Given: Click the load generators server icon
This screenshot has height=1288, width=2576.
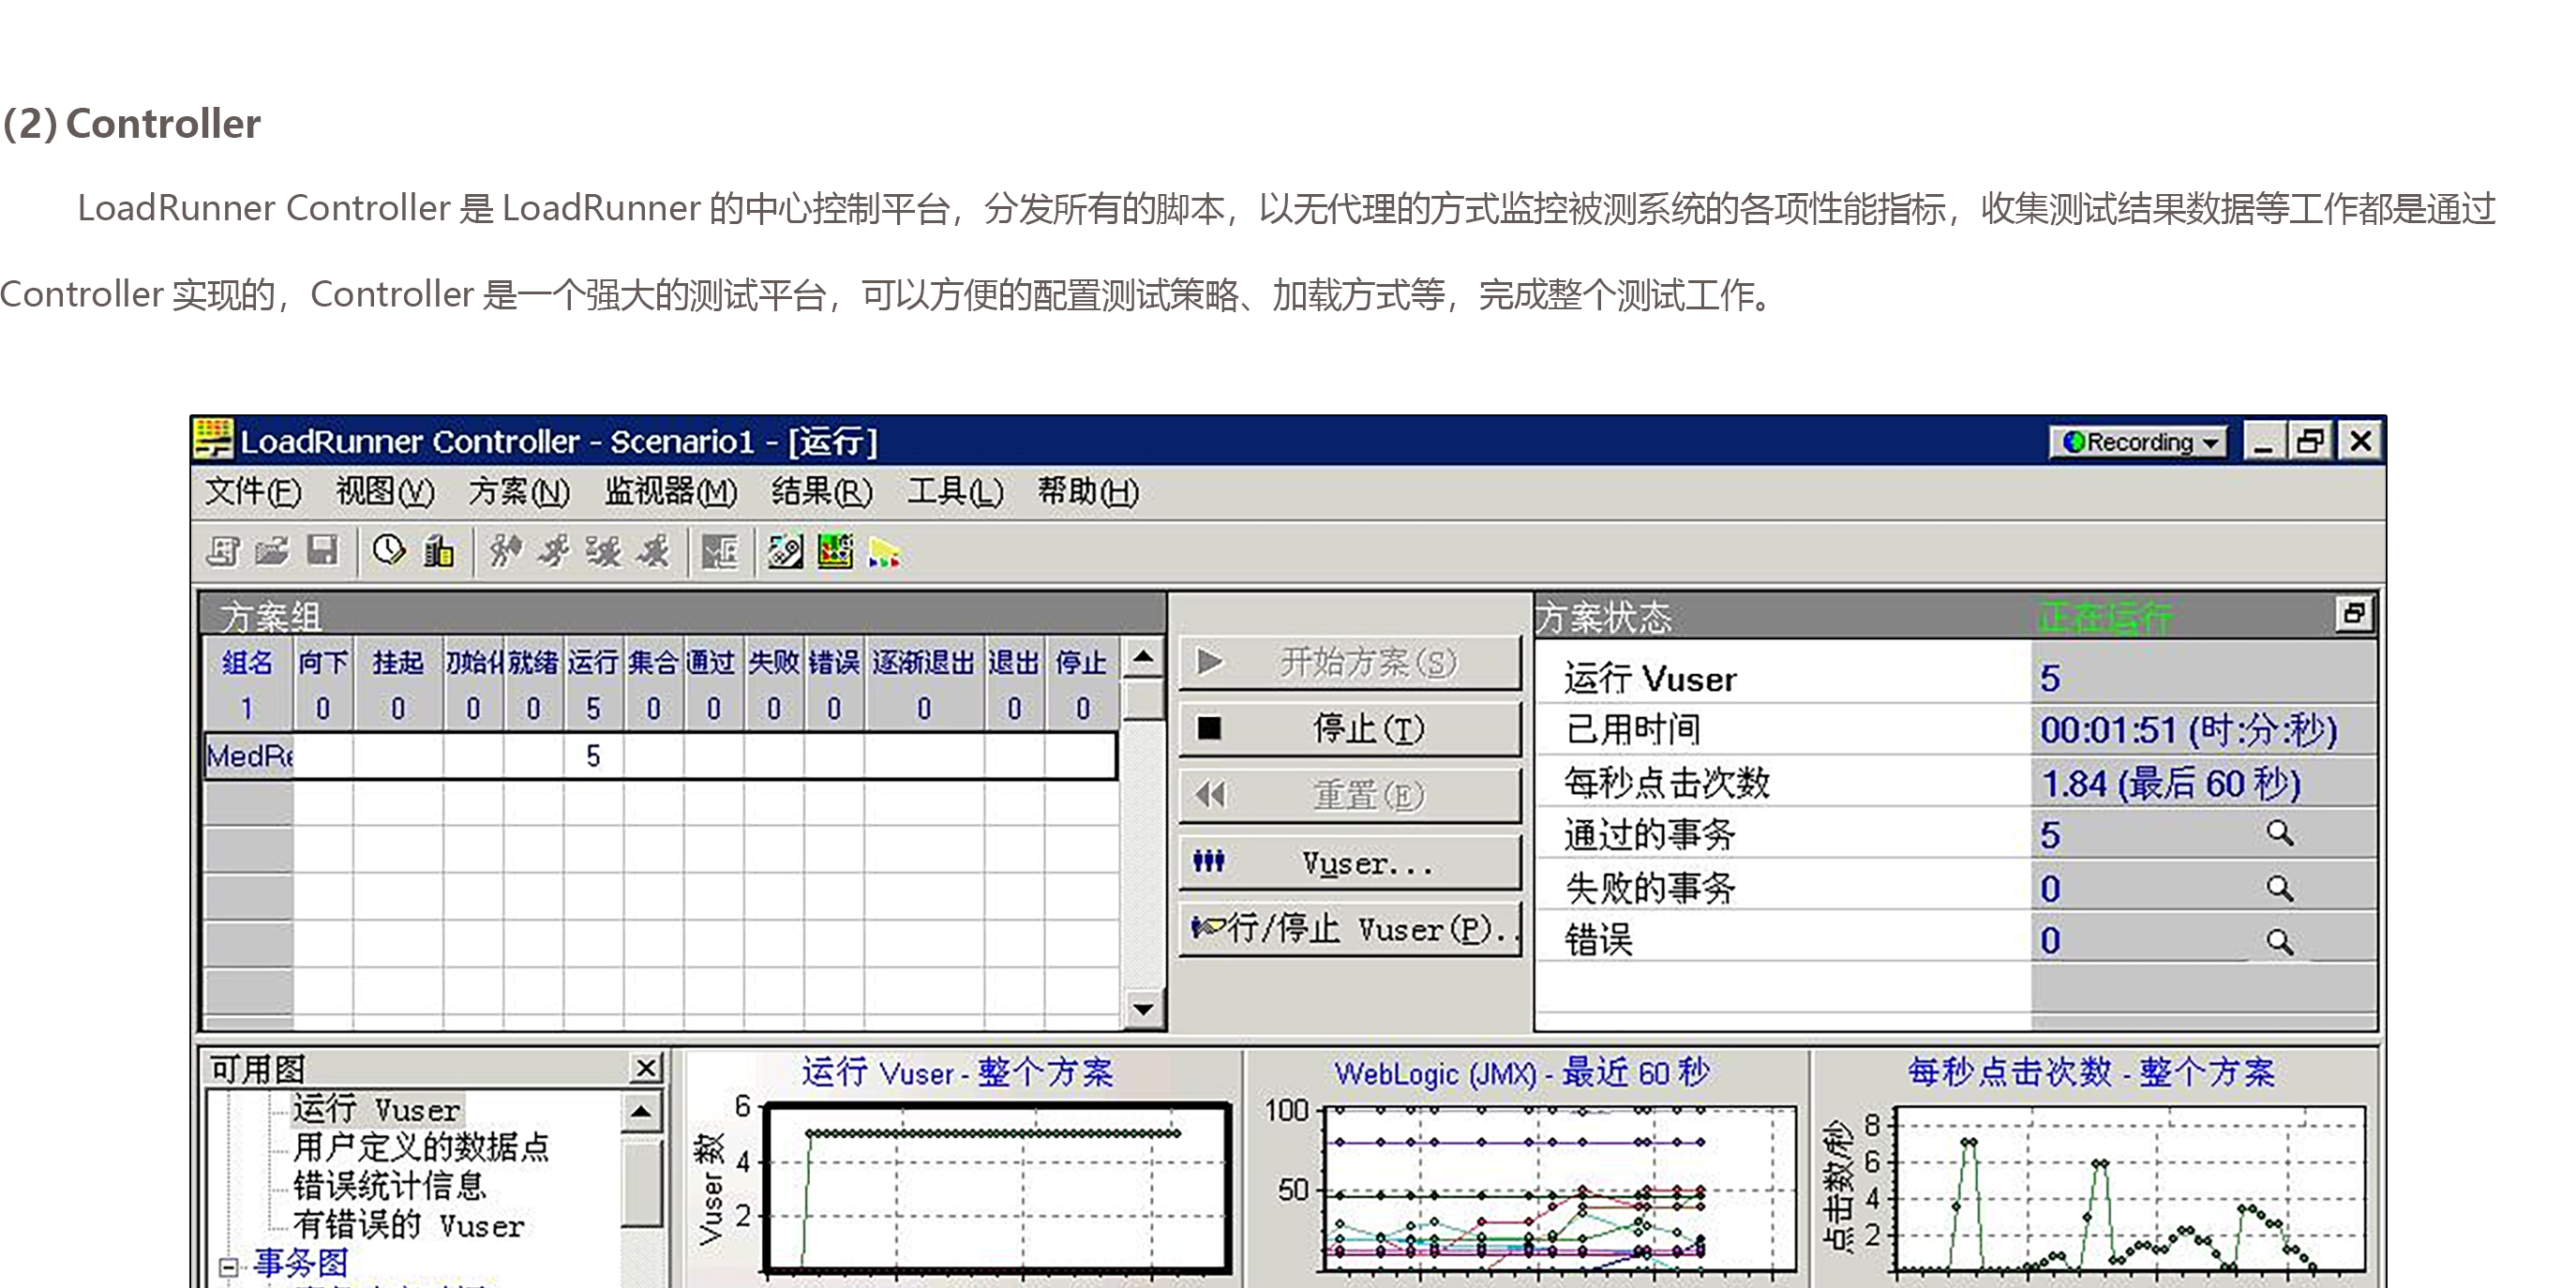Looking at the screenshot, I should [x=438, y=551].
